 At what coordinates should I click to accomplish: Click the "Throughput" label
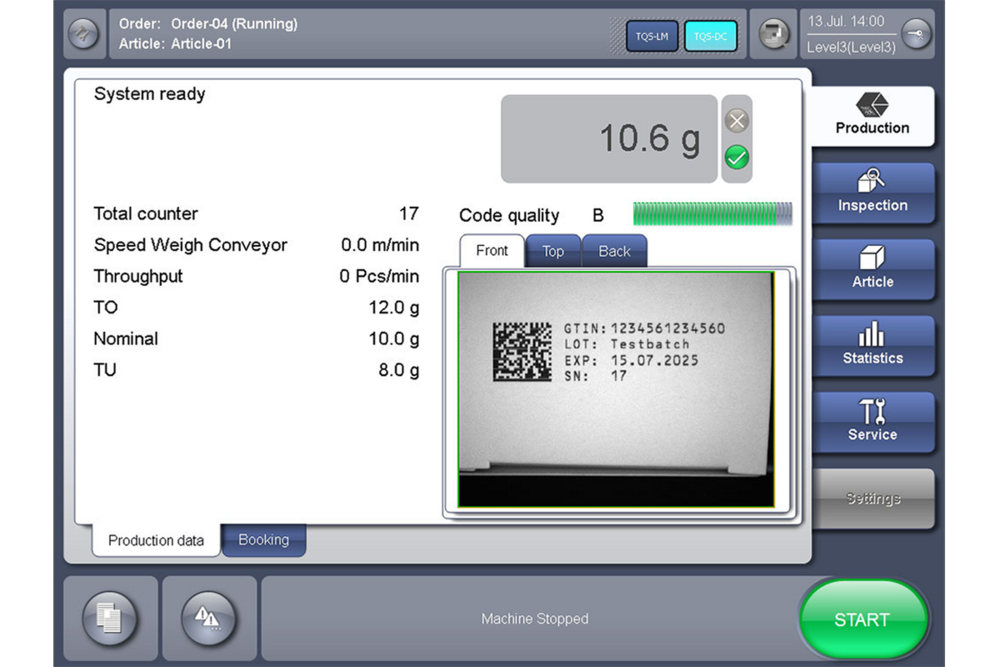click(x=138, y=276)
